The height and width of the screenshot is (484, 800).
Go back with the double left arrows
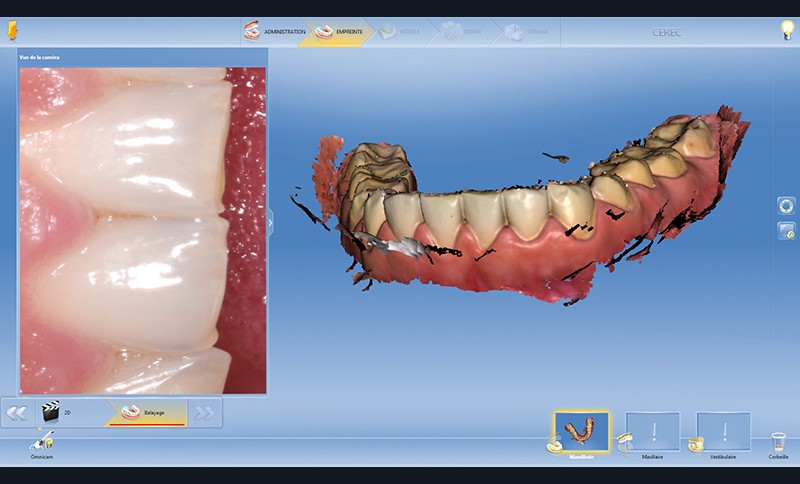[16, 412]
